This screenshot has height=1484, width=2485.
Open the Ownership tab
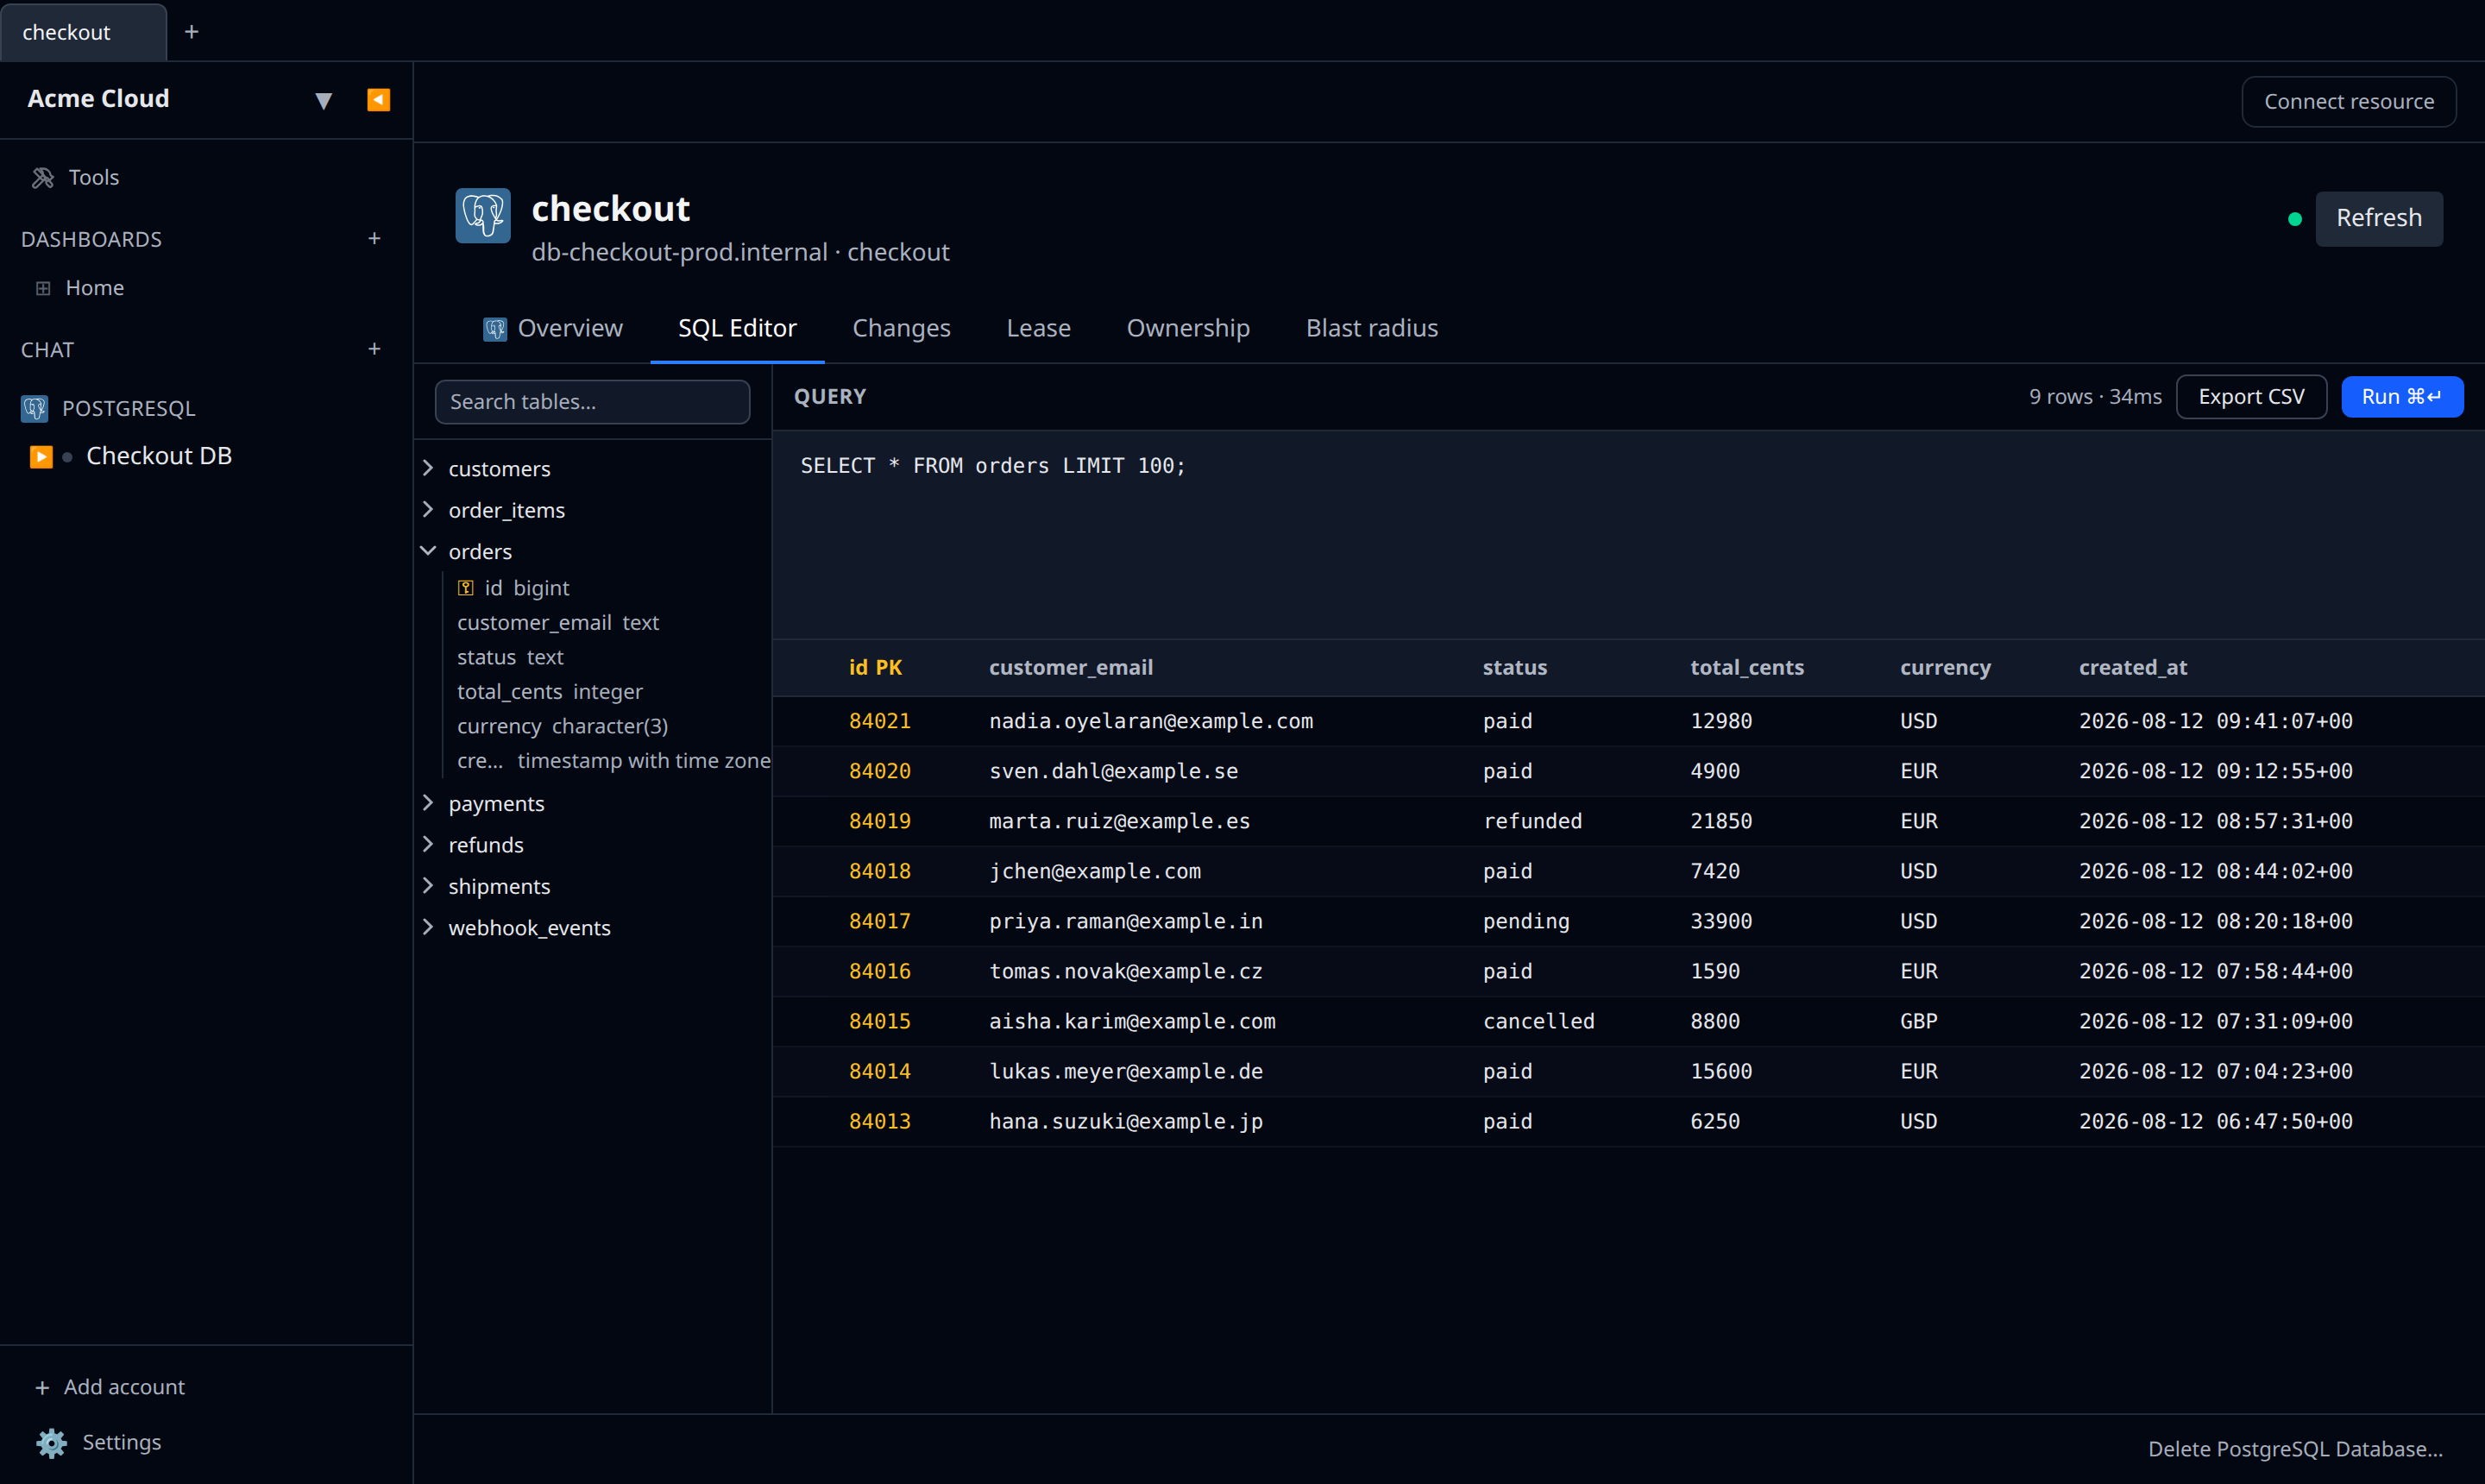pos(1188,328)
